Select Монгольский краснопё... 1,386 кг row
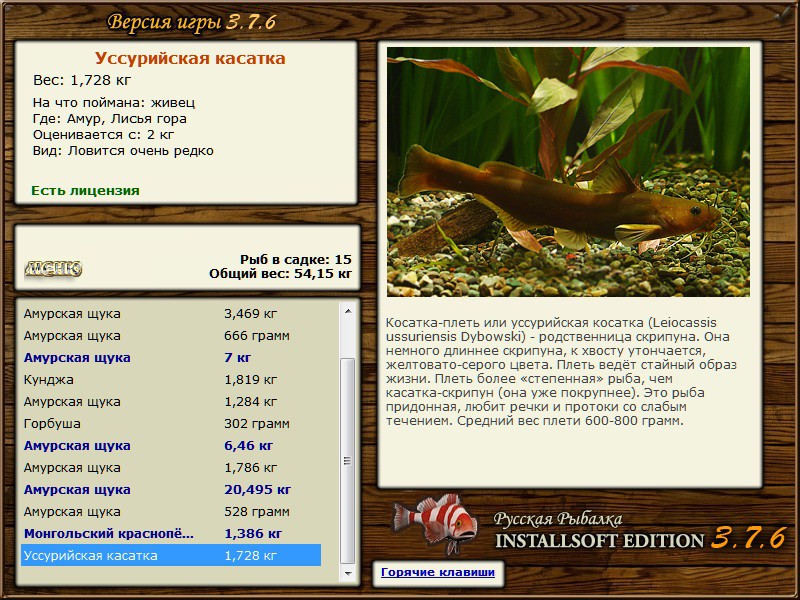 171,533
